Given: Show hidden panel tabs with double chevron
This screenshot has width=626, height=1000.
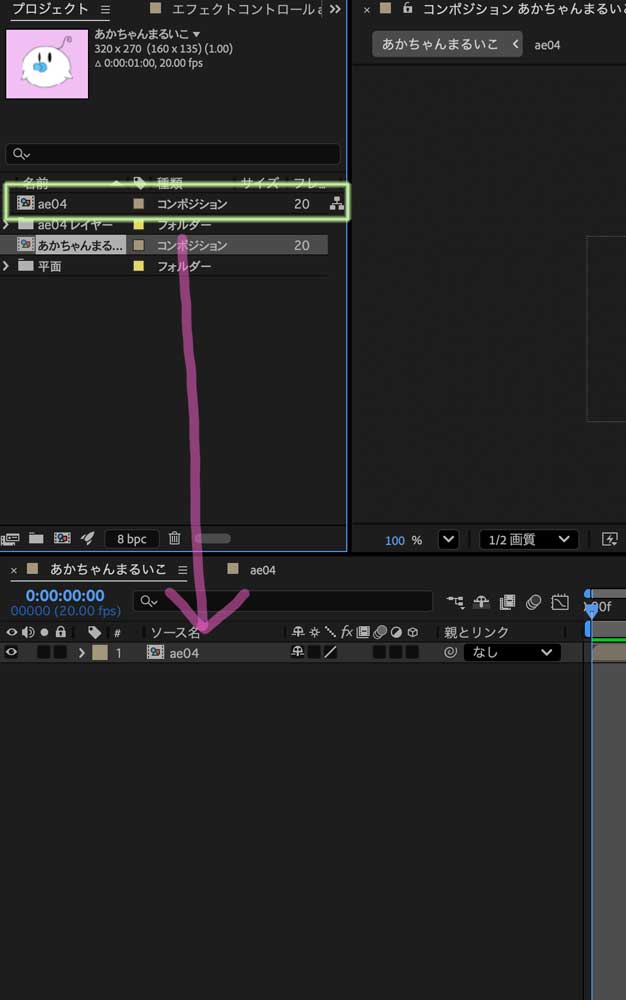Looking at the screenshot, I should click(335, 9).
